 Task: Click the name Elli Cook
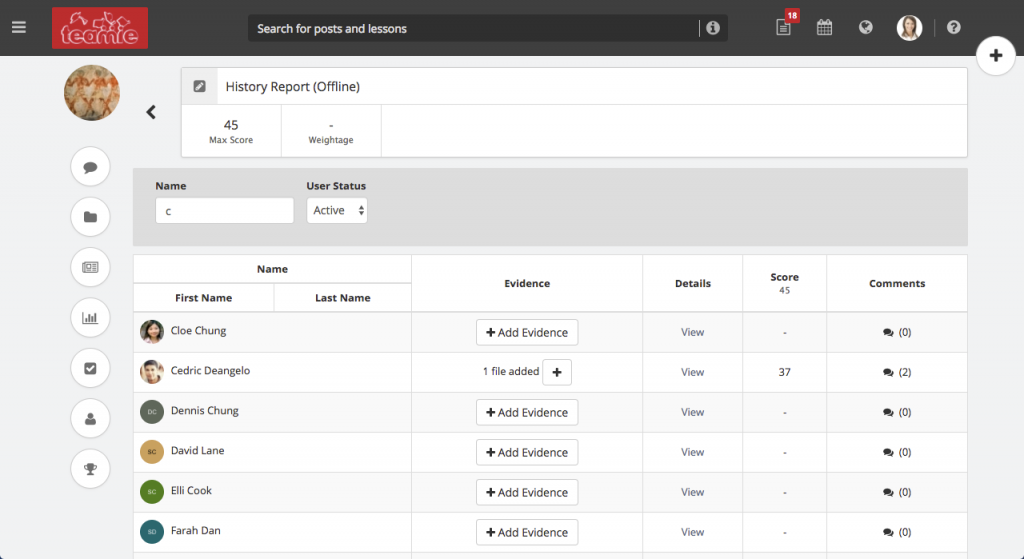191,490
